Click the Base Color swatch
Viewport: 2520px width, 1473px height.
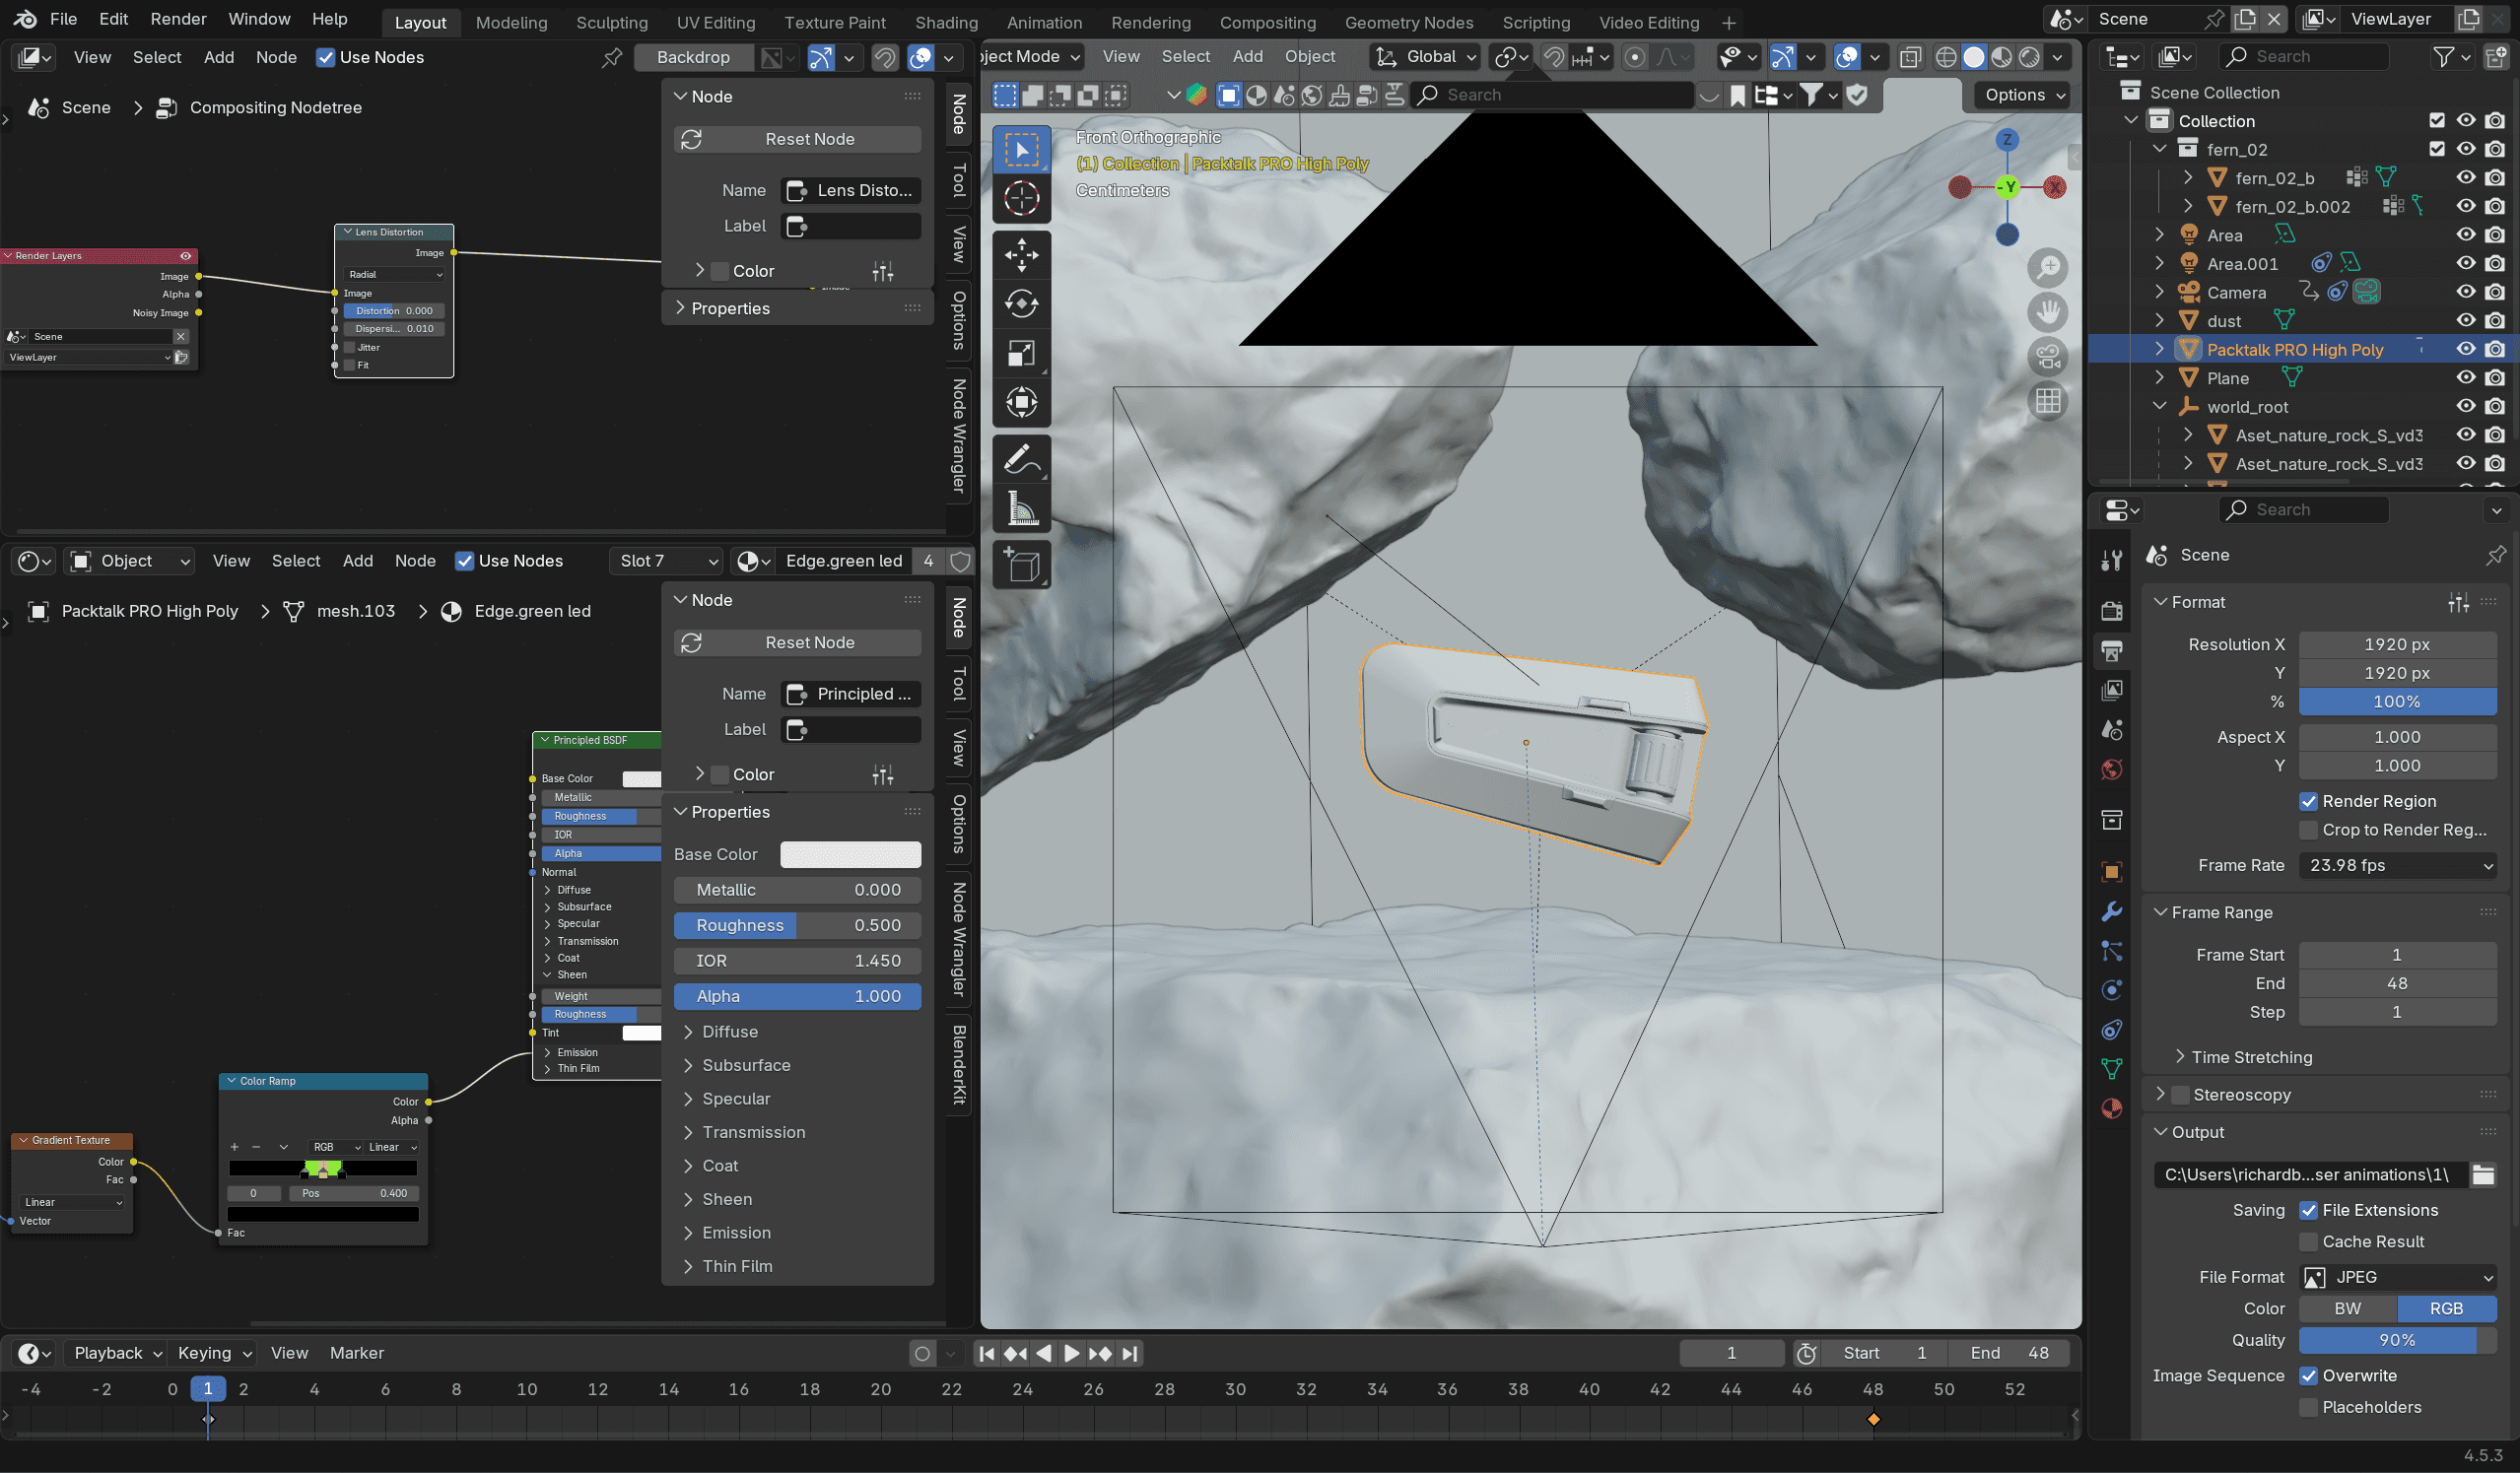tap(850, 854)
